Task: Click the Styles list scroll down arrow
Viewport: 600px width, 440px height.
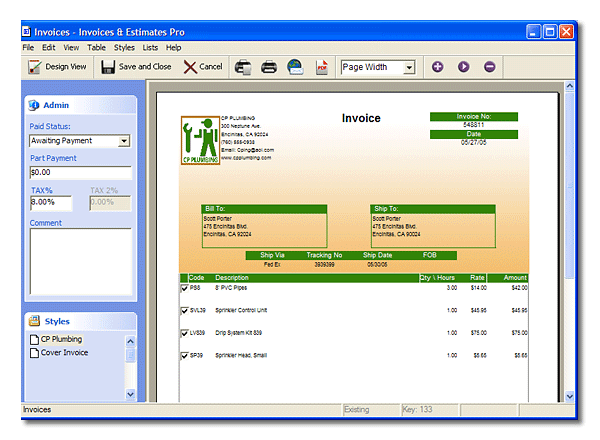Action: point(130,394)
